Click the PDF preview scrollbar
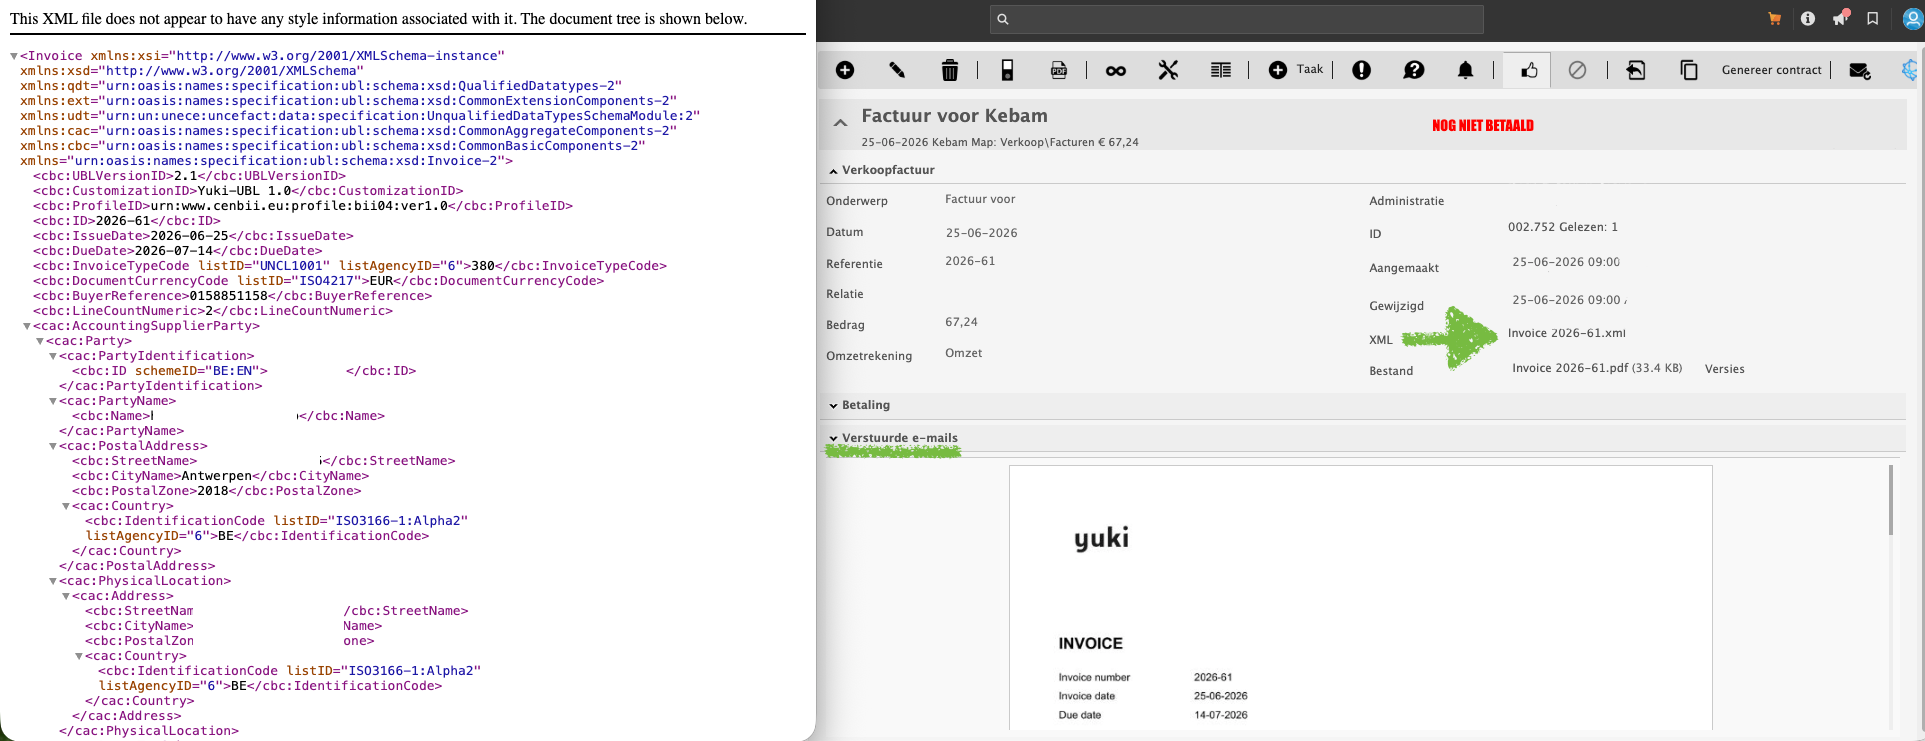Screen dimensions: 1925x741 point(1890,500)
